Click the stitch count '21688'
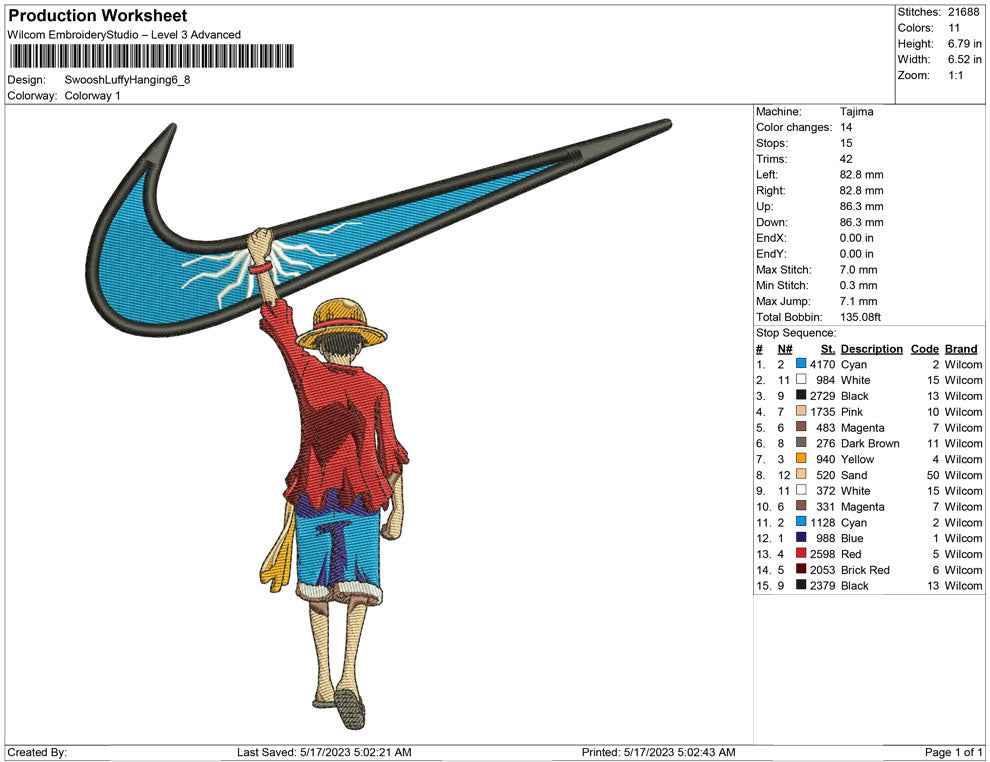 coord(963,12)
